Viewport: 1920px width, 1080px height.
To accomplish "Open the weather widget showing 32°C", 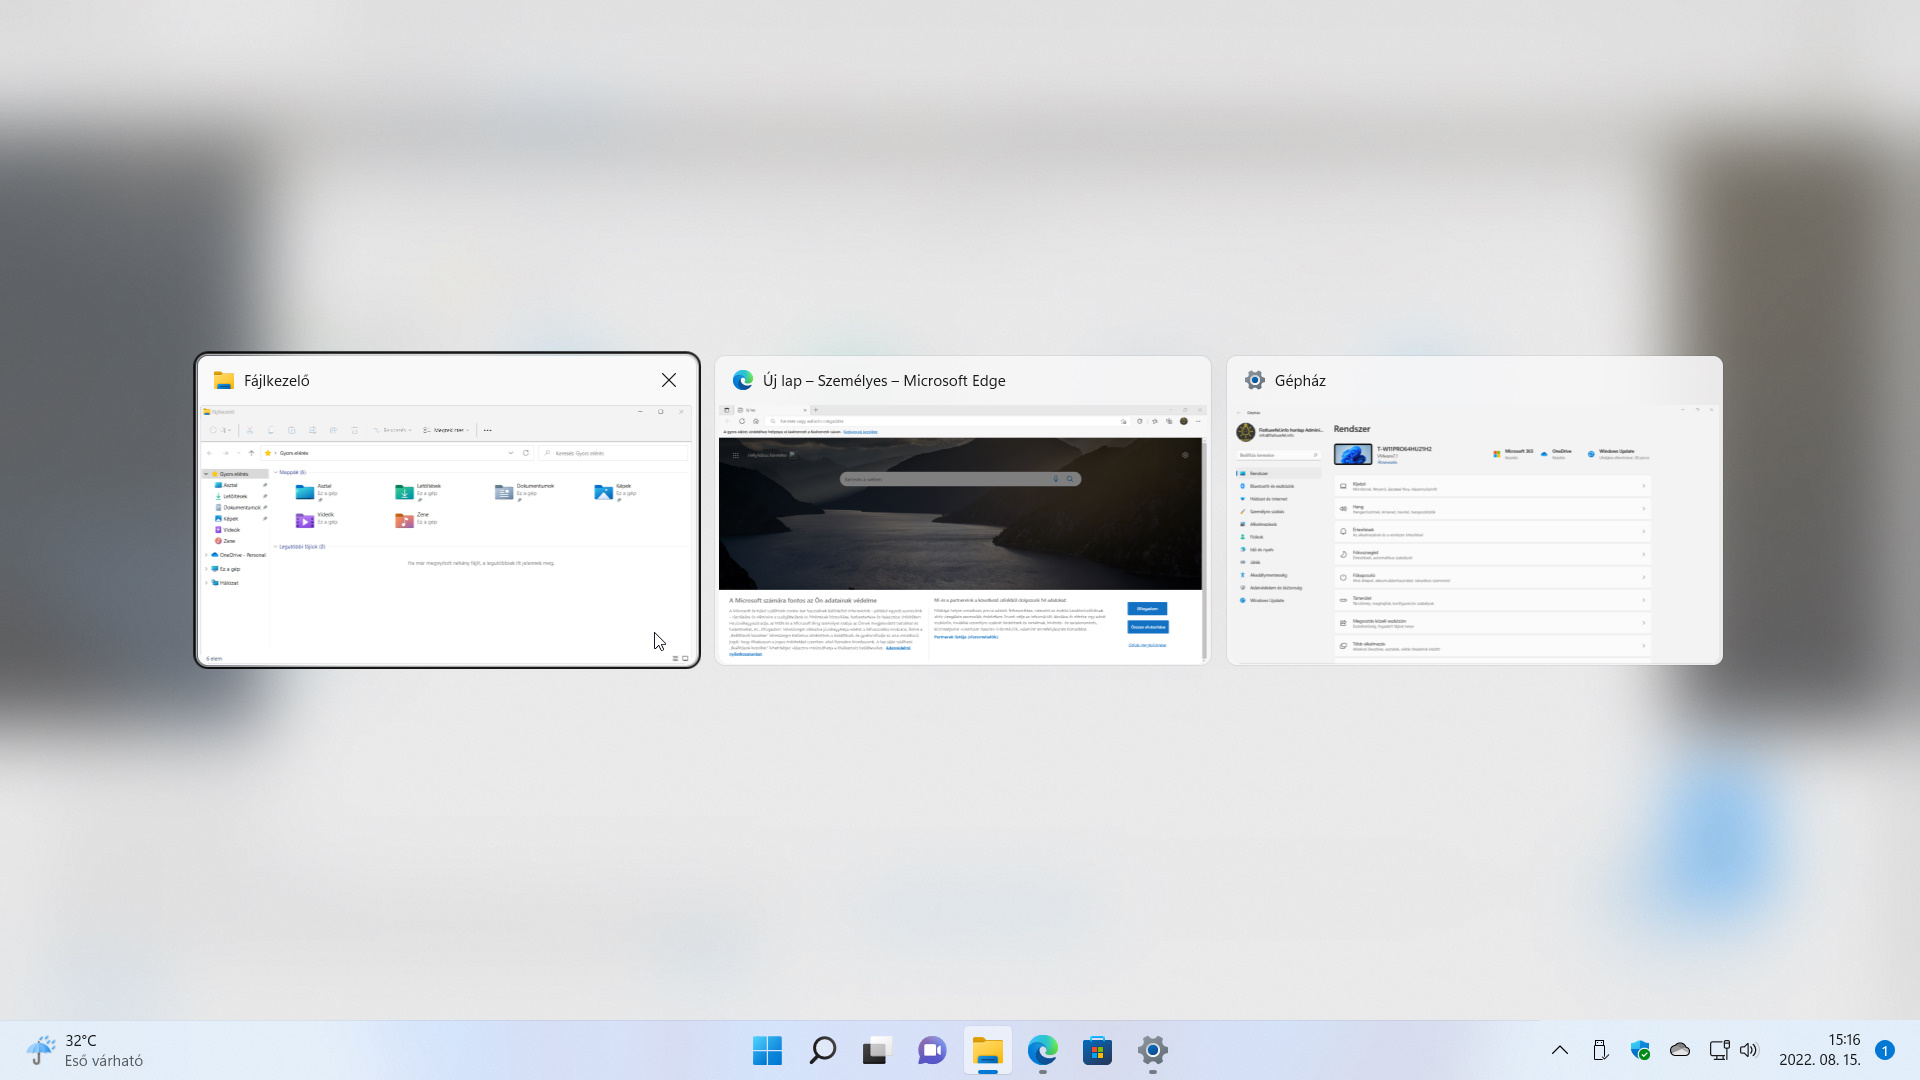I will point(85,1050).
